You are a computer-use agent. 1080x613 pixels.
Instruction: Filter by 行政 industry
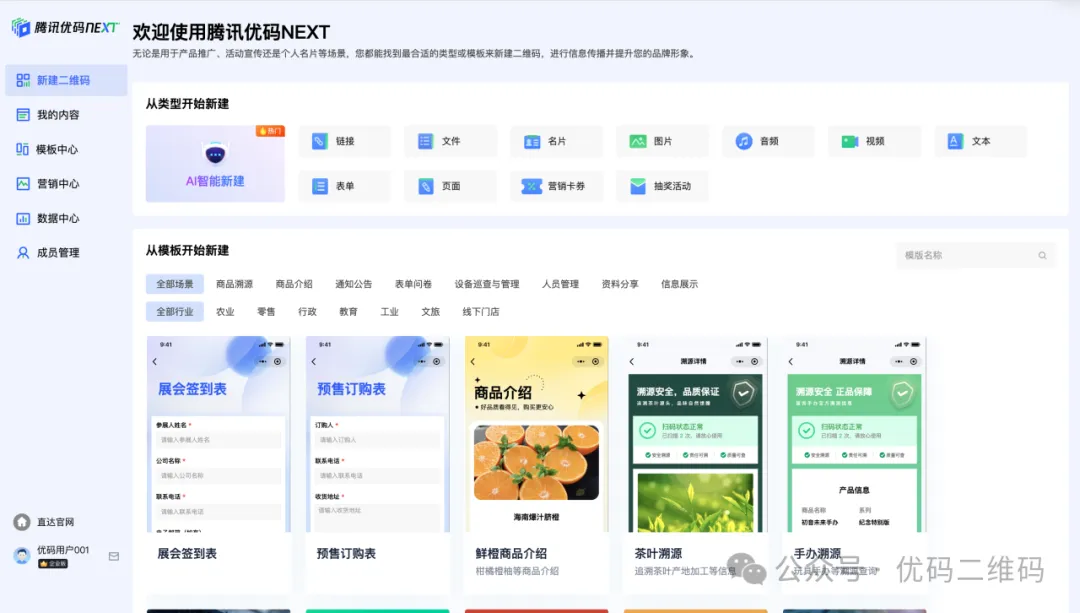click(307, 311)
